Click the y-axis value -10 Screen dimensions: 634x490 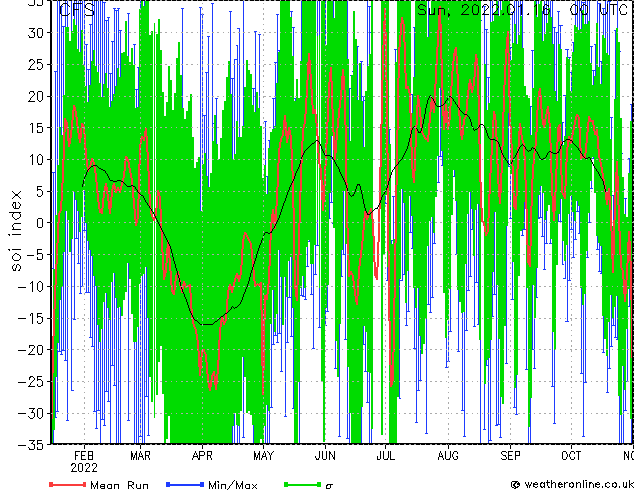31,287
